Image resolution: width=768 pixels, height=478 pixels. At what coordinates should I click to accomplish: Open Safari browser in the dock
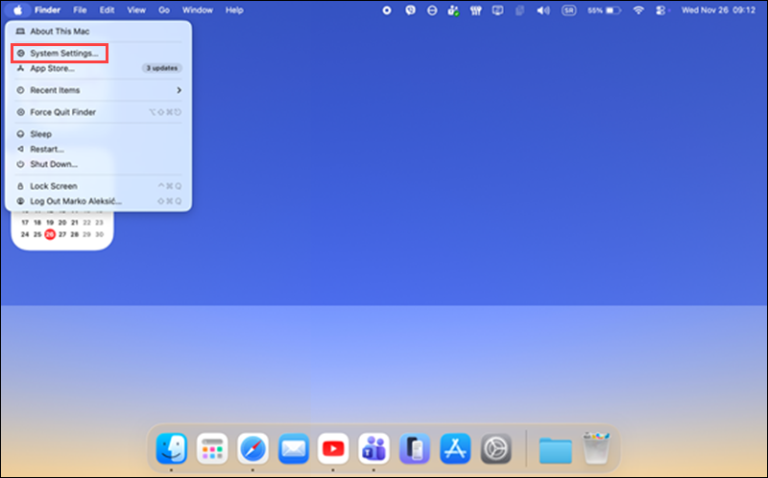click(253, 449)
